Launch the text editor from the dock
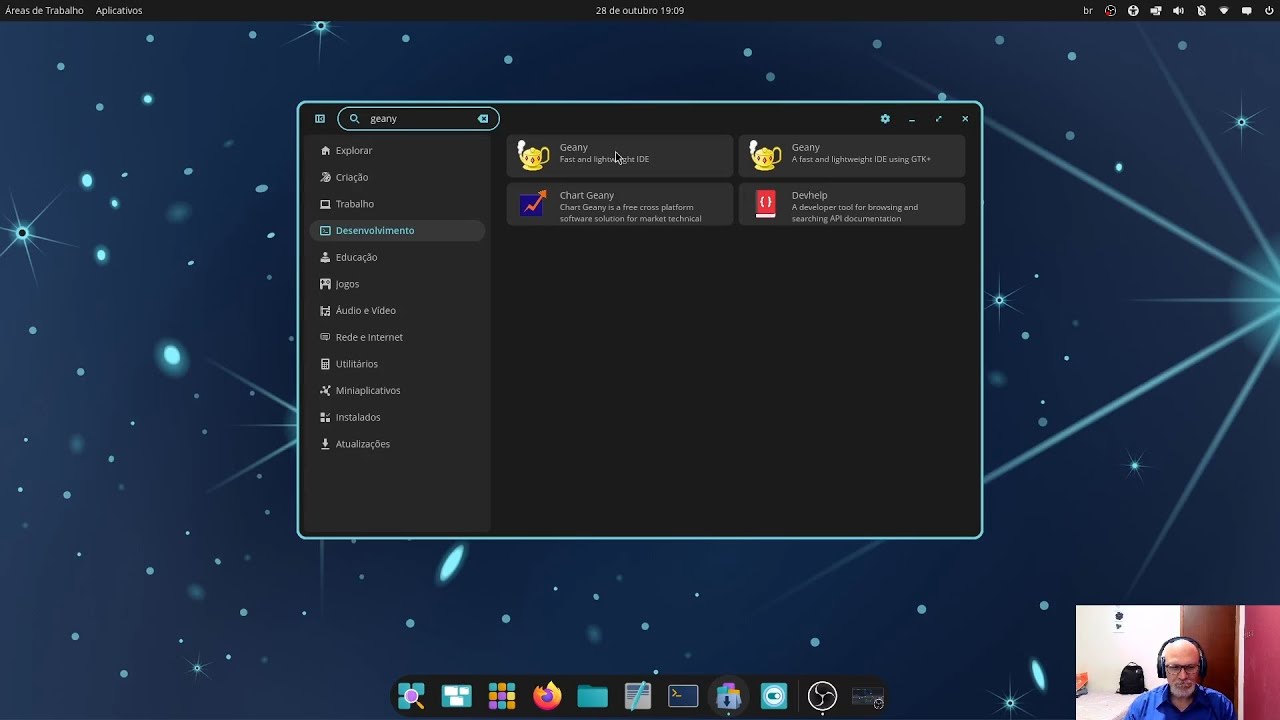Image resolution: width=1280 pixels, height=720 pixels. tap(637, 696)
